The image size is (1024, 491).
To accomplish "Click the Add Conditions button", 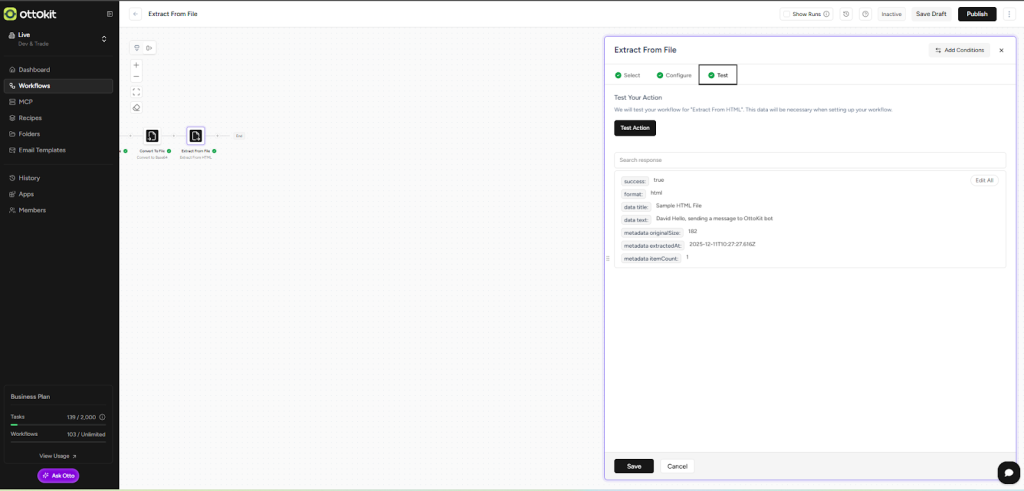I will 959,50.
